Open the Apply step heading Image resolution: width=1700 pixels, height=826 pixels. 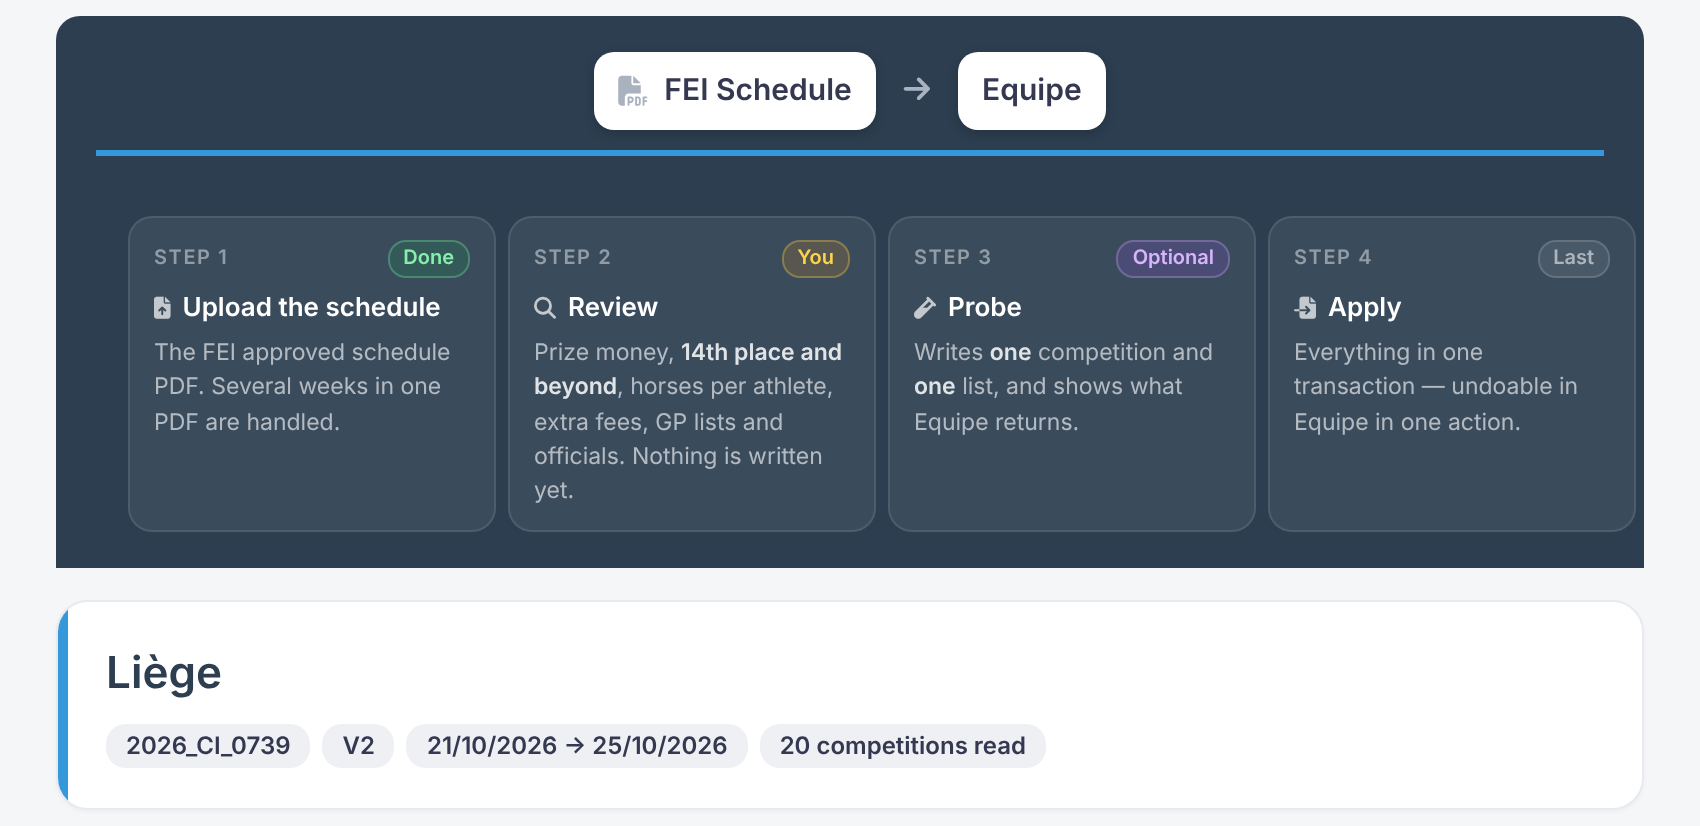click(1365, 307)
